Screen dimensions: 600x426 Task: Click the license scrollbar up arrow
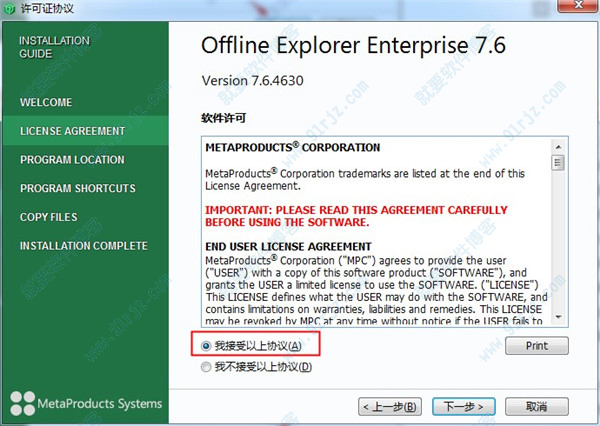pyautogui.click(x=557, y=145)
